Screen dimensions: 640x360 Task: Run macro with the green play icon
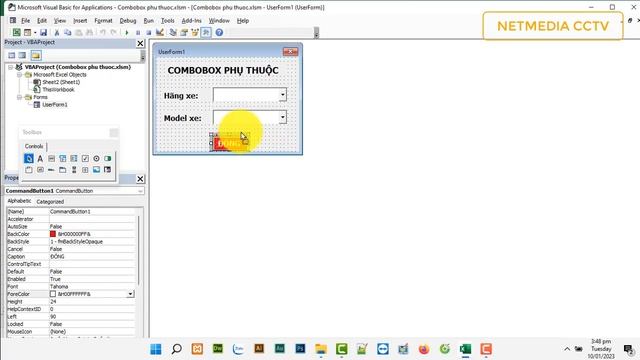coord(127,32)
